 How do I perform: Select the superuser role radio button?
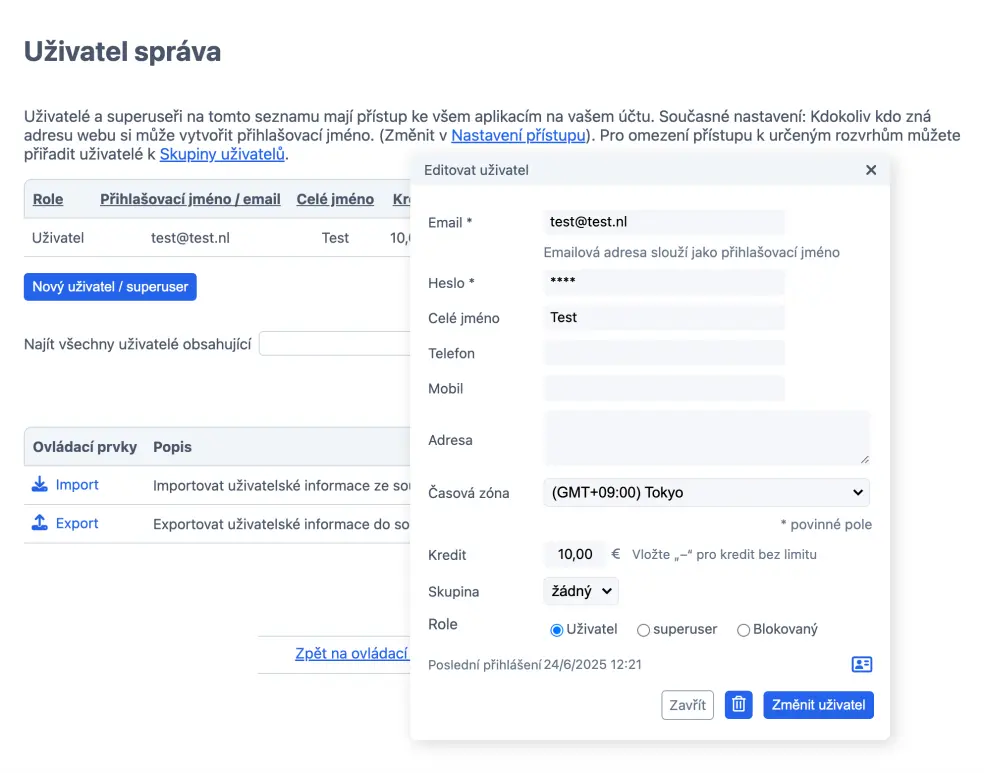(x=644, y=630)
